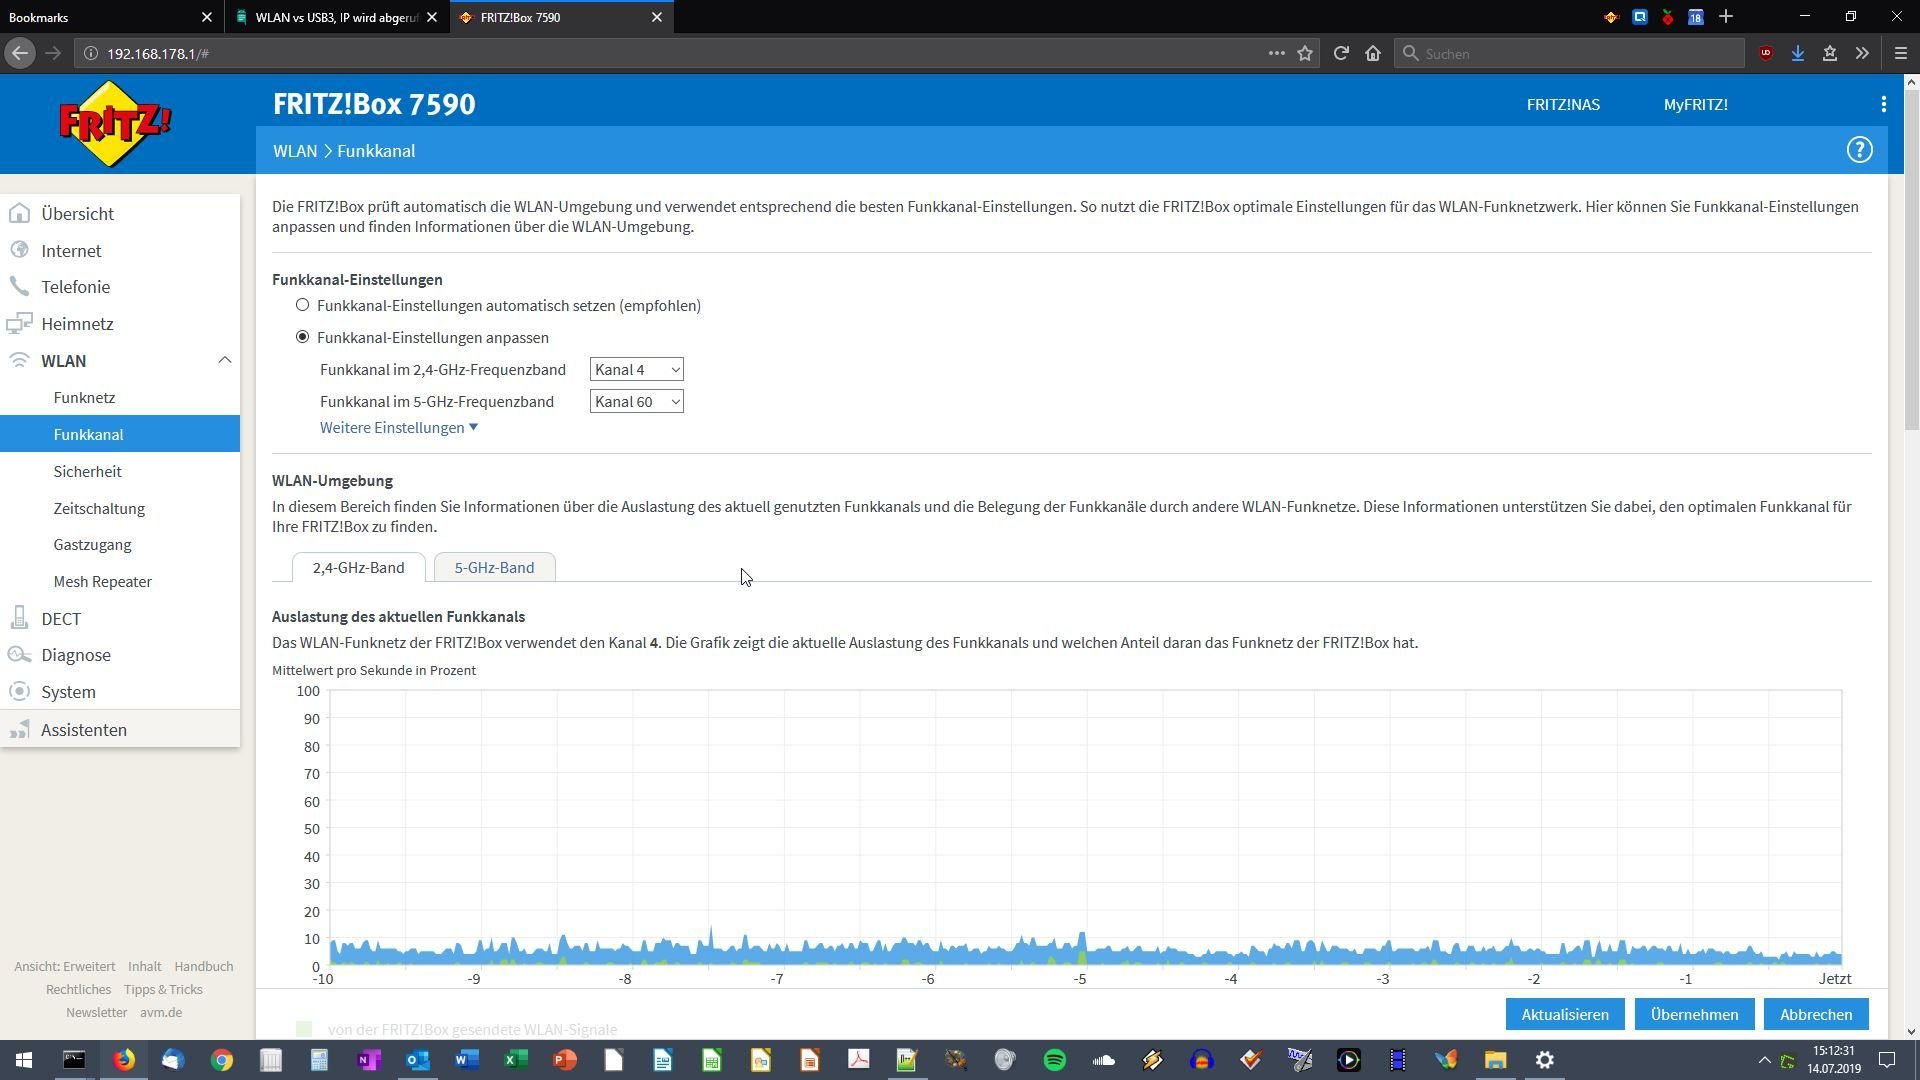Show more toolbar items via double chevron
This screenshot has height=1080, width=1920.
click(x=1862, y=53)
